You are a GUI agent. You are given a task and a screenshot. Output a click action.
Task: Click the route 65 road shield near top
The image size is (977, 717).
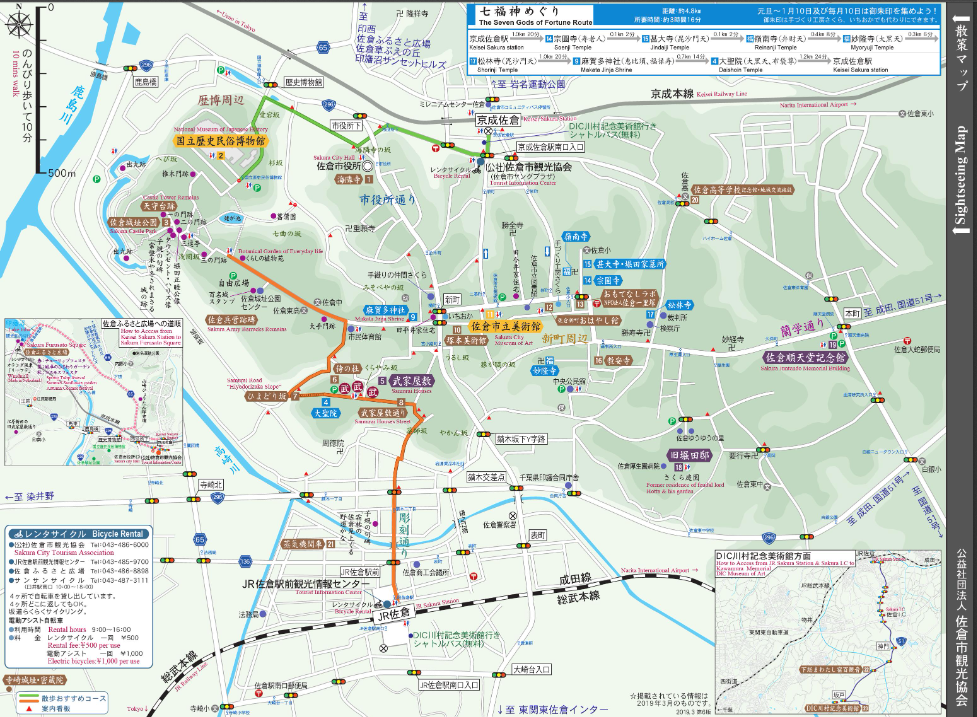click(x=322, y=47)
